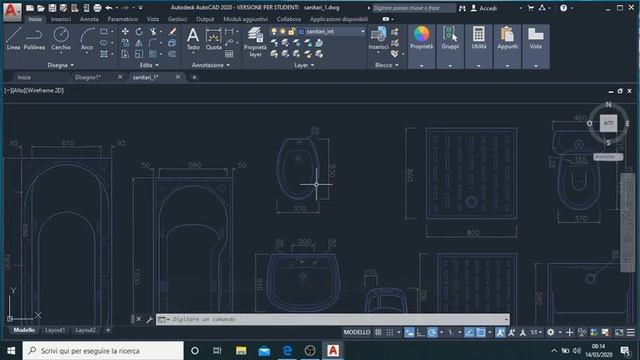Open the Inserisci ribbon tab
Viewport: 640px width, 360px height.
click(x=61, y=19)
